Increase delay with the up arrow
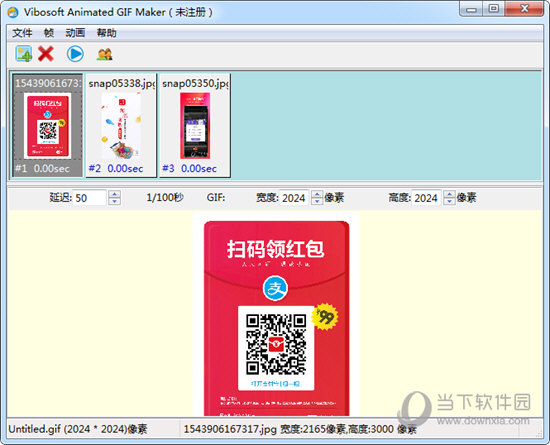The image size is (550, 445). [114, 194]
